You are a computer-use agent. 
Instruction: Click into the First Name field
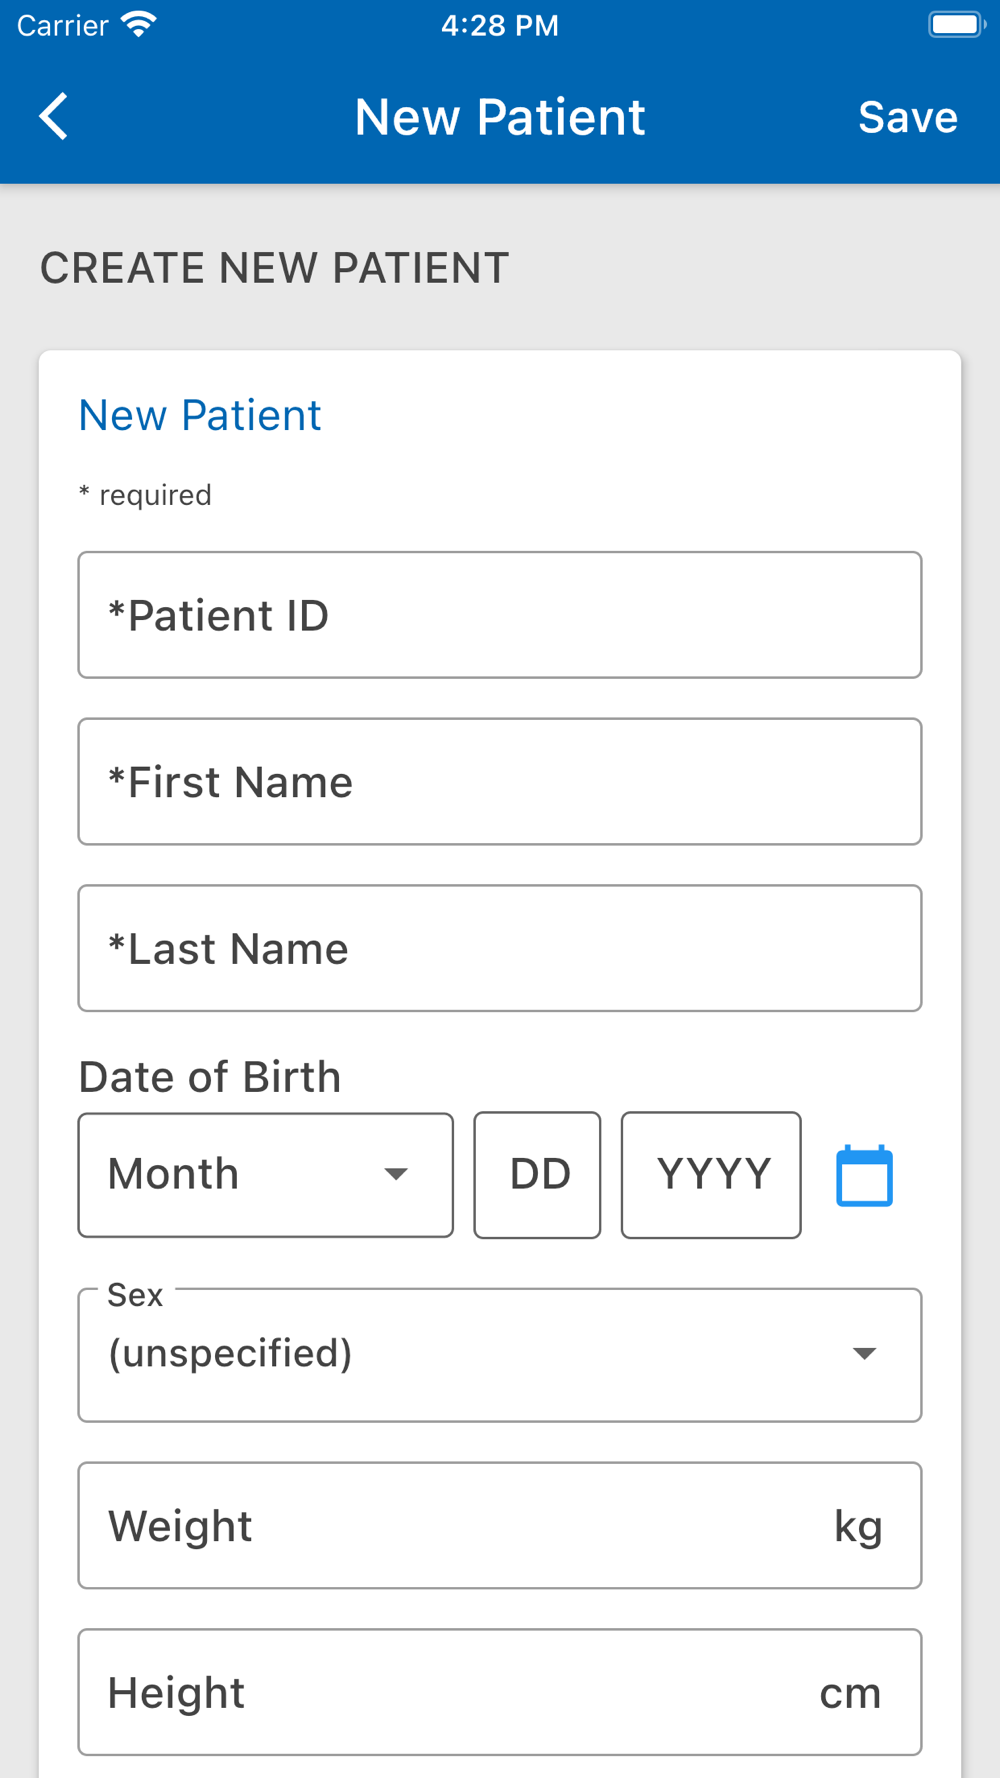click(499, 782)
